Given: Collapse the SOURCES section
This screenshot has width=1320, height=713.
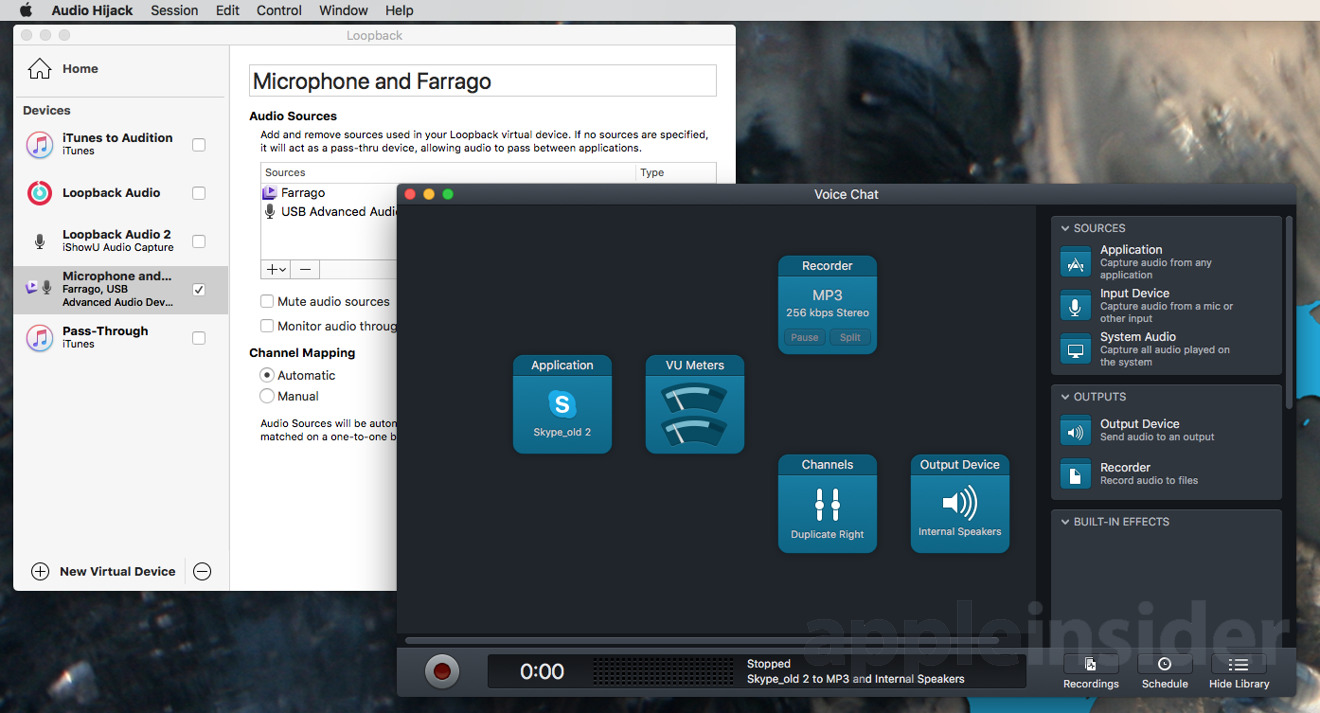Looking at the screenshot, I should click(x=1066, y=228).
